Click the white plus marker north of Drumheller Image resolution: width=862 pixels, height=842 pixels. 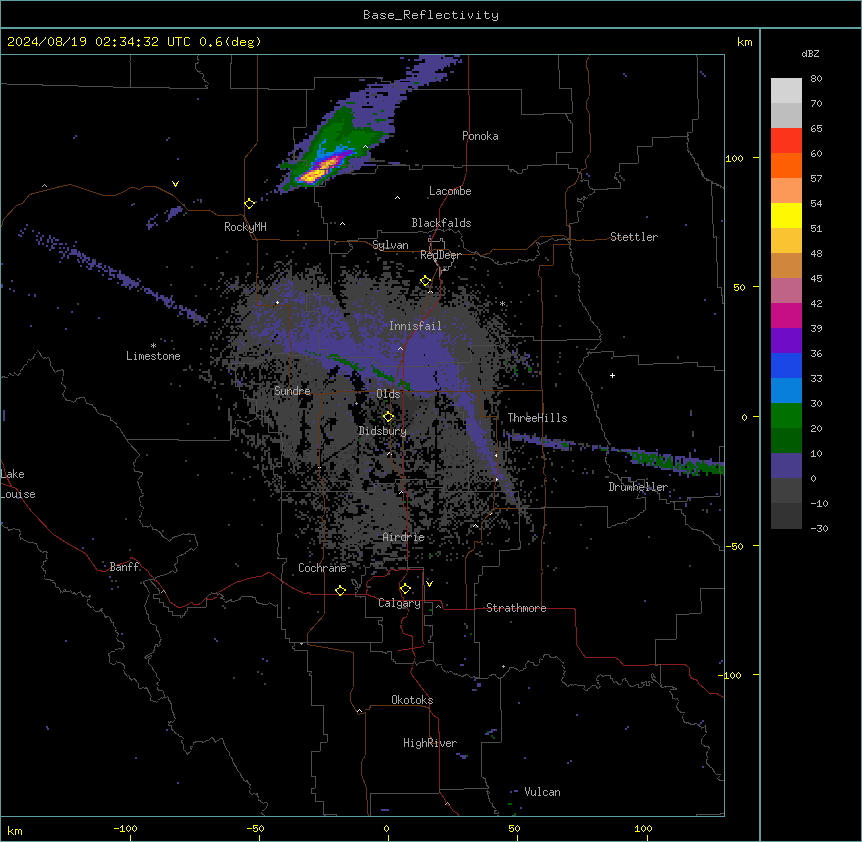[x=612, y=375]
